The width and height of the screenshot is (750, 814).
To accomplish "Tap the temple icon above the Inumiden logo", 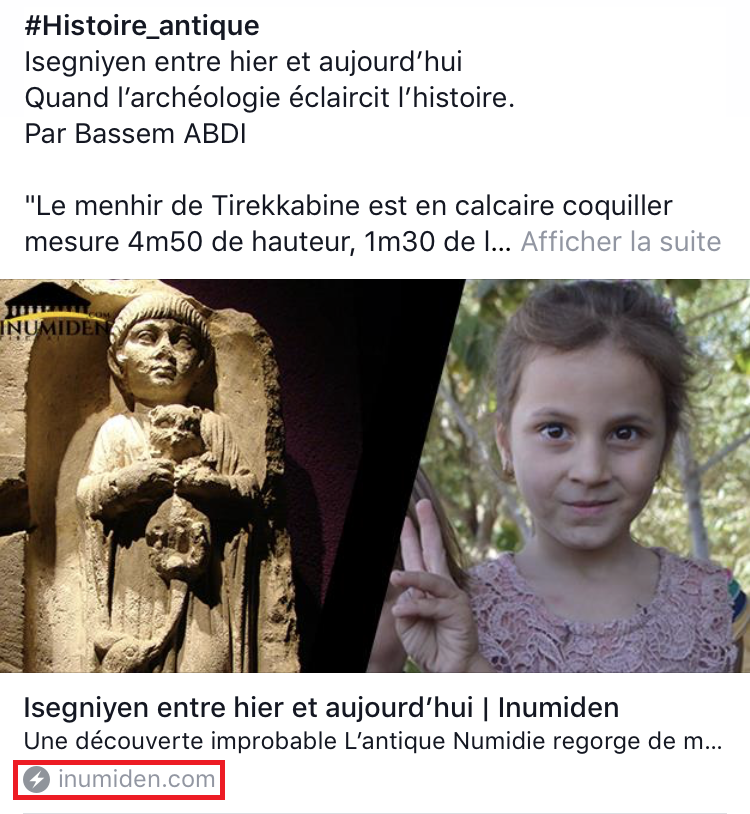I will click(x=48, y=301).
